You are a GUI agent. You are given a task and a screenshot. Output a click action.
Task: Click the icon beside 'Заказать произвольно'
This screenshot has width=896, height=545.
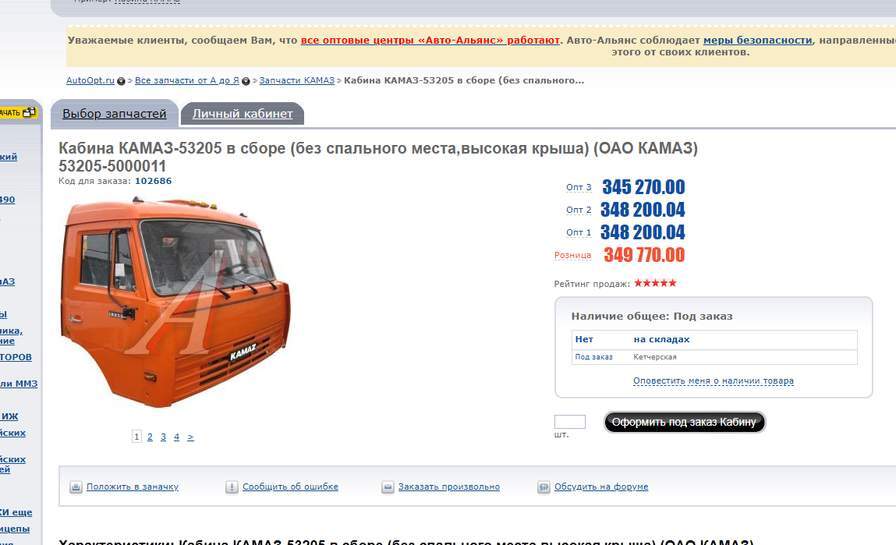387,487
